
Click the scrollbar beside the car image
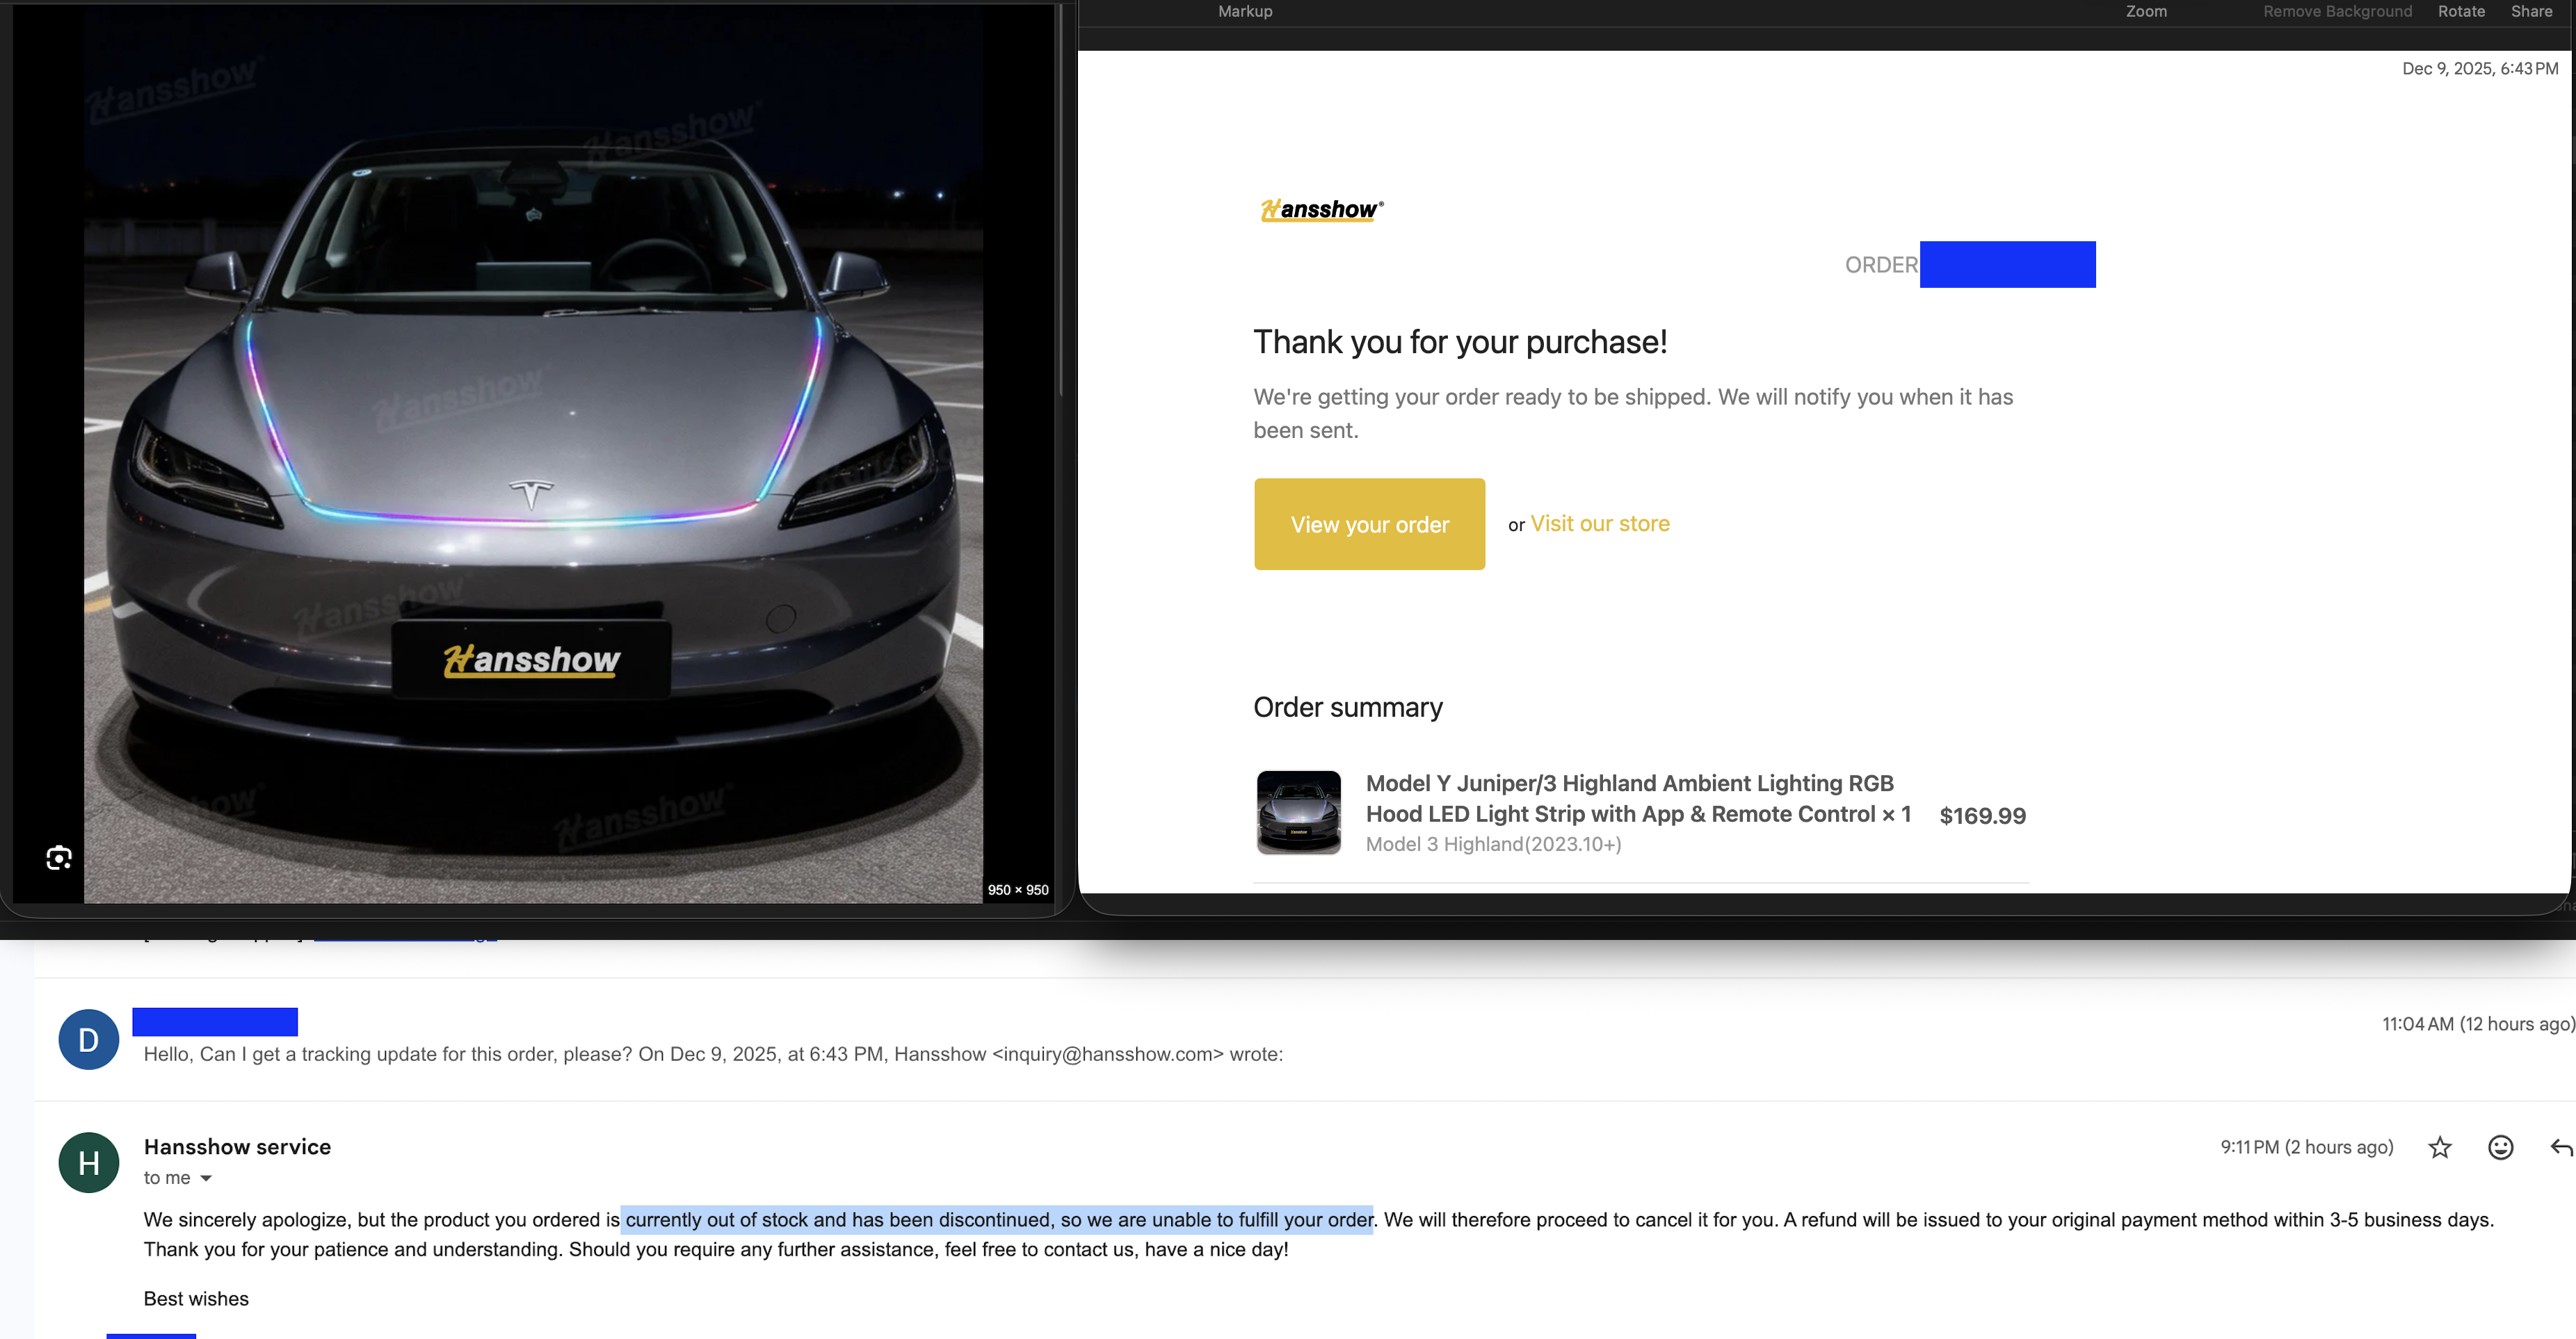coord(1060,200)
